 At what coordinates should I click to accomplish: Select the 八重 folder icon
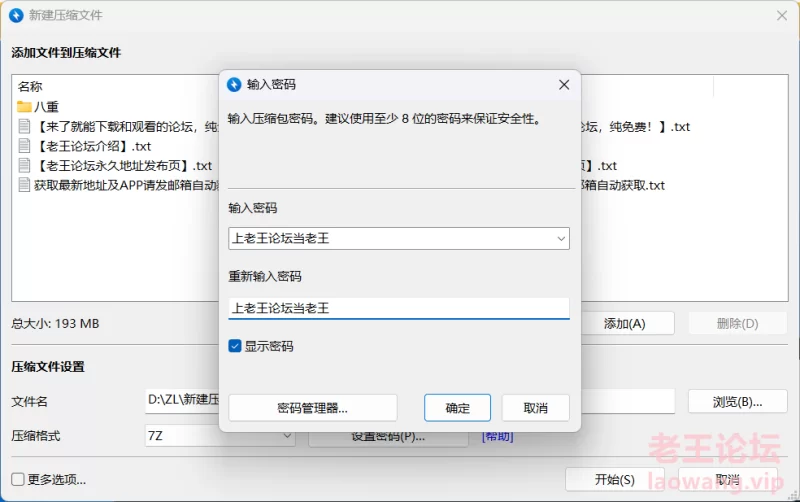[25, 107]
